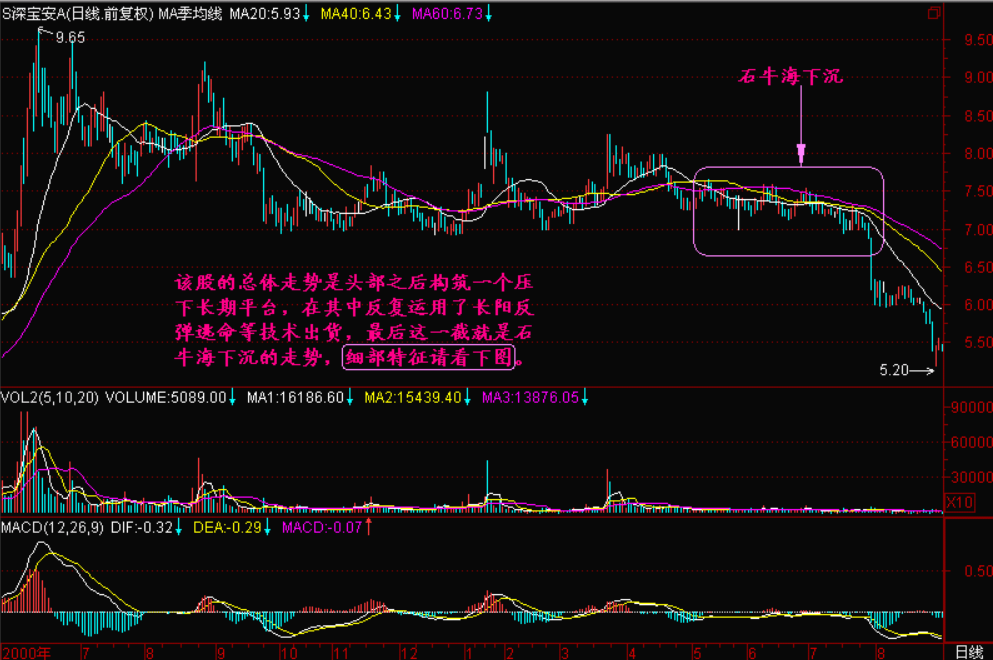Click the cyan down arrow after MA60:6.73

491,13
